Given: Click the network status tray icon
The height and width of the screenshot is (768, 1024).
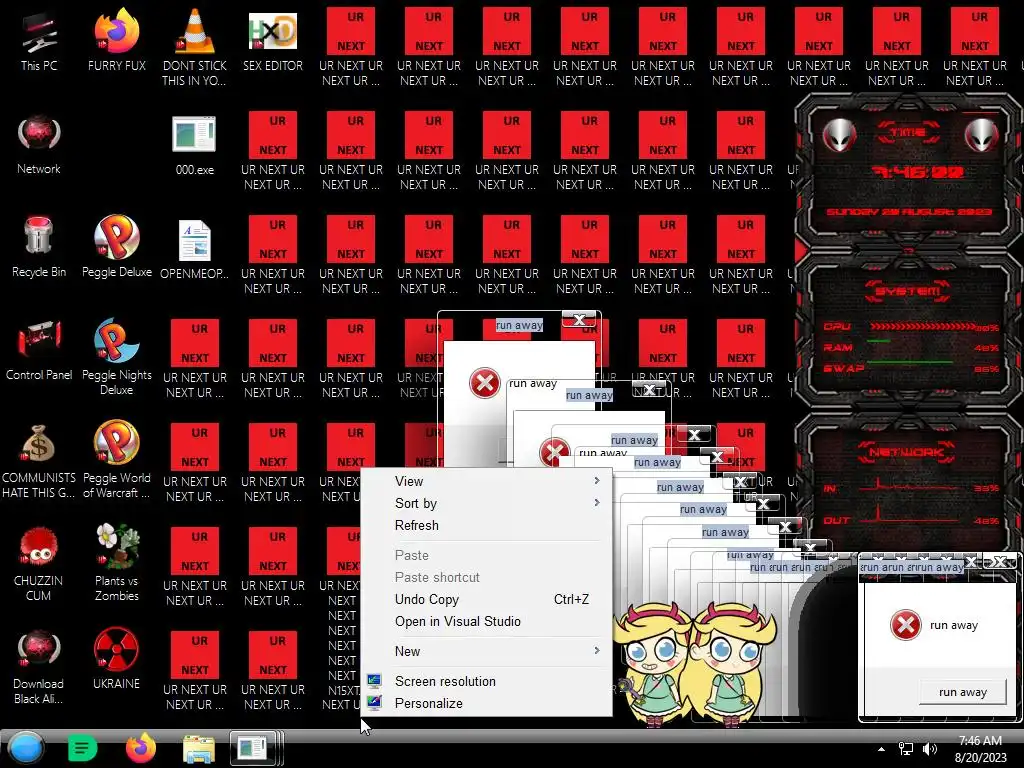Looking at the screenshot, I should (906, 749).
